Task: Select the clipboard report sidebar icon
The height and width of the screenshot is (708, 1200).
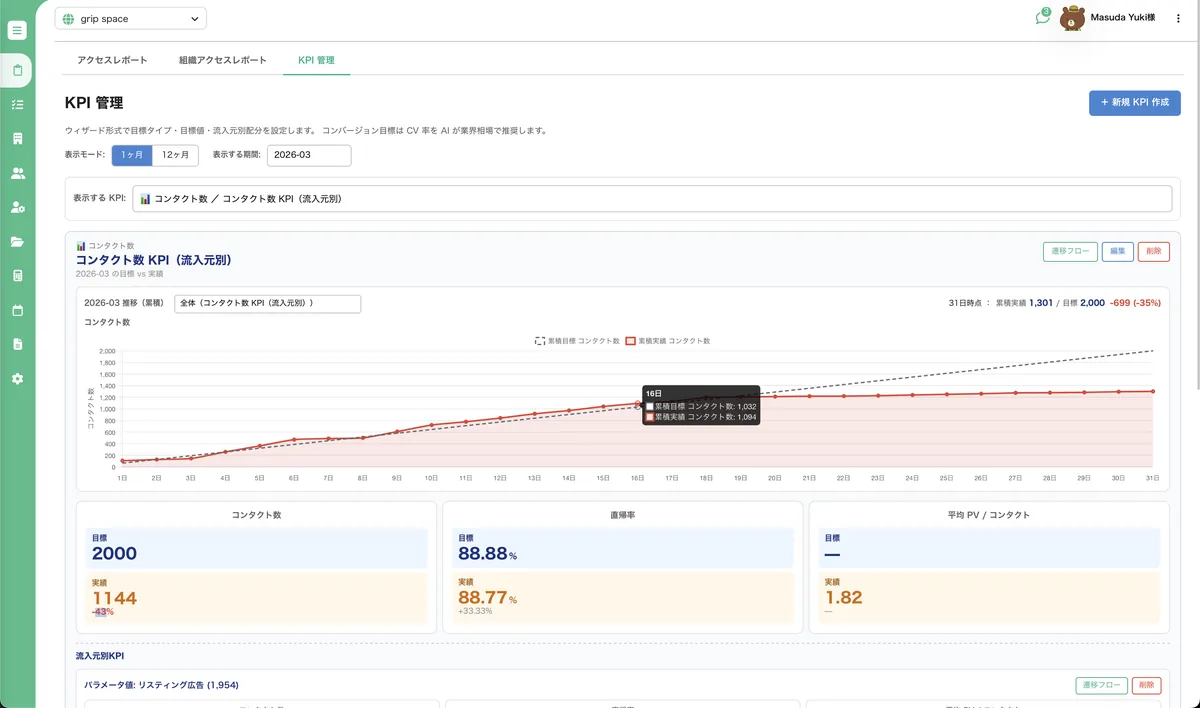Action: click(17, 70)
